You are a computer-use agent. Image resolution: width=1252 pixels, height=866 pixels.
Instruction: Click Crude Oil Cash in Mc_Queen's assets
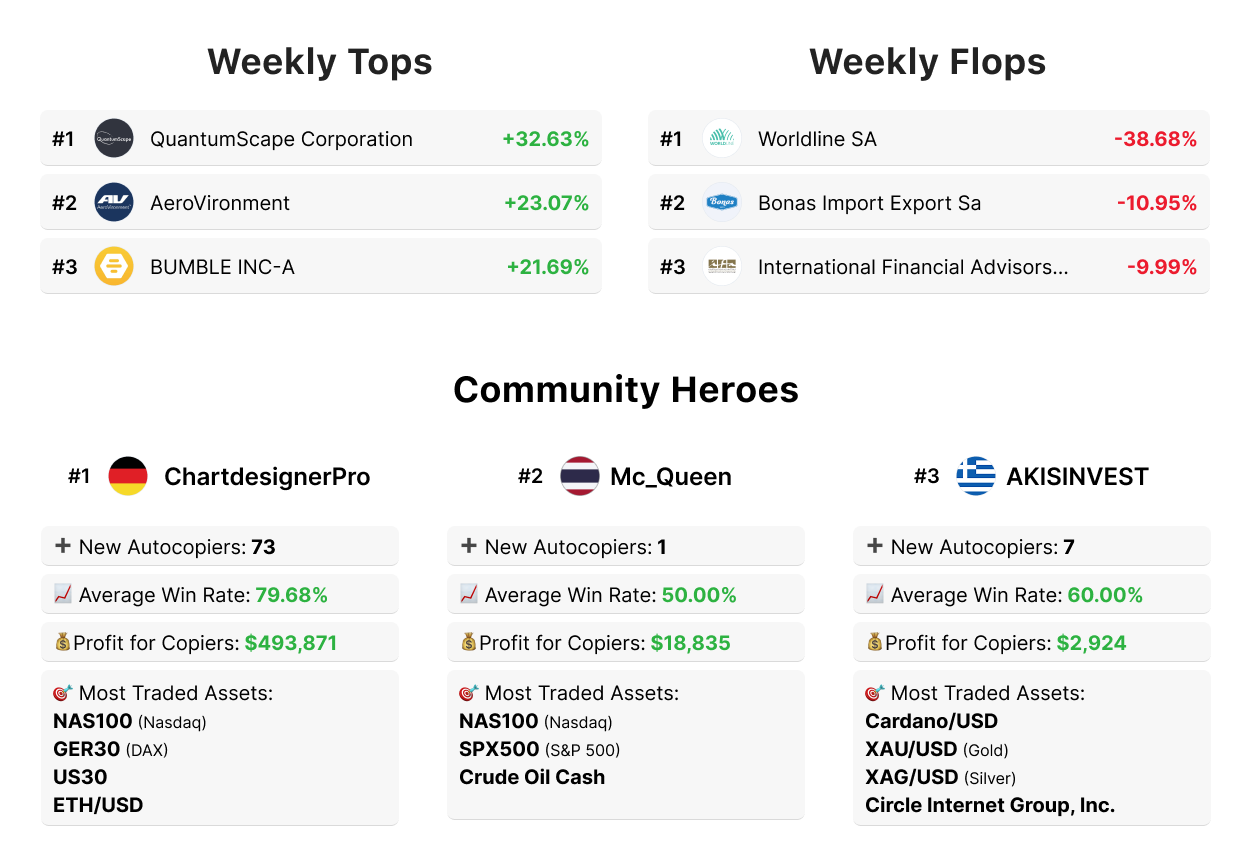pyautogui.click(x=532, y=777)
